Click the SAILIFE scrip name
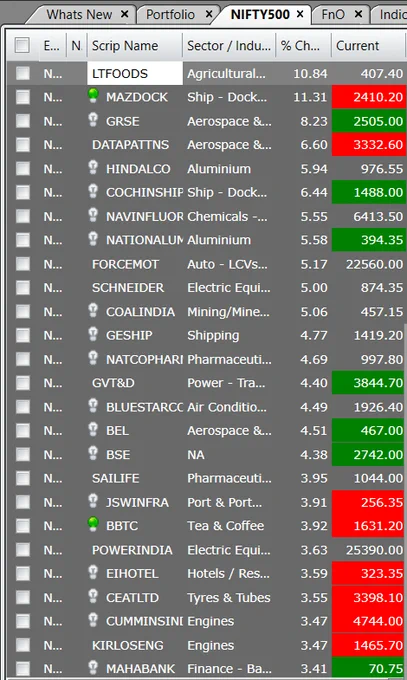407x680 pixels. tap(115, 478)
